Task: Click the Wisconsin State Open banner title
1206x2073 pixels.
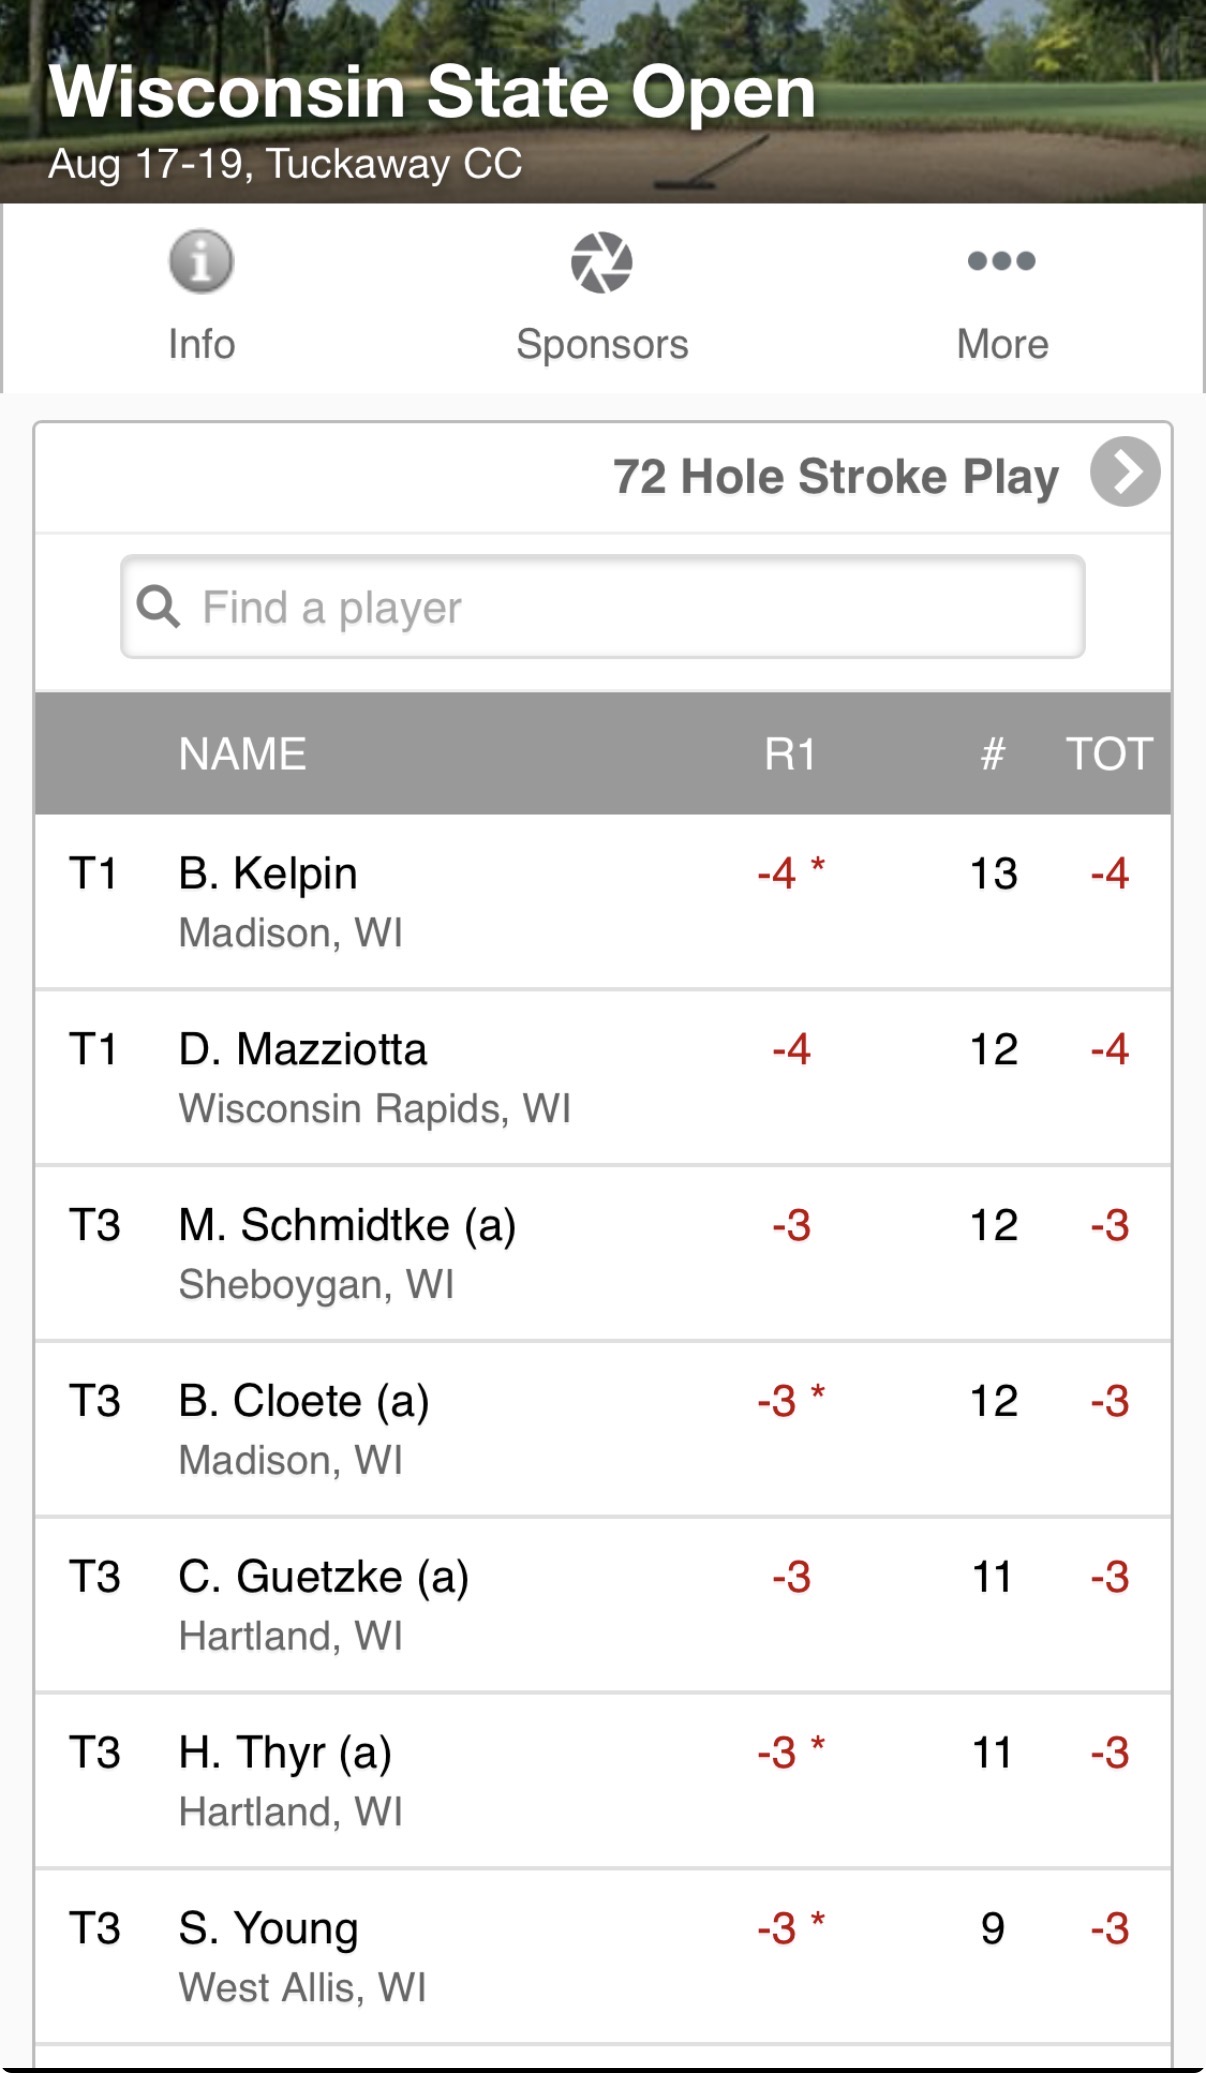Action: click(432, 92)
